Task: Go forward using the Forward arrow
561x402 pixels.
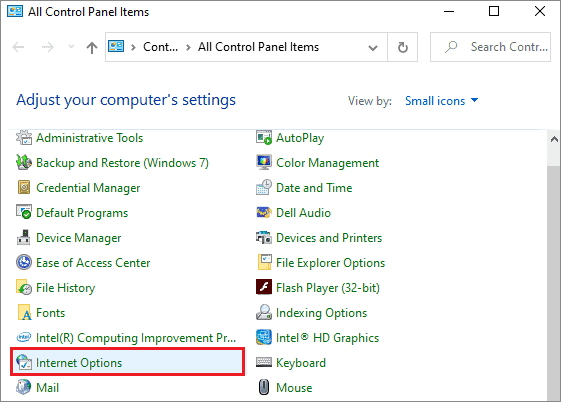Action: click(x=47, y=47)
